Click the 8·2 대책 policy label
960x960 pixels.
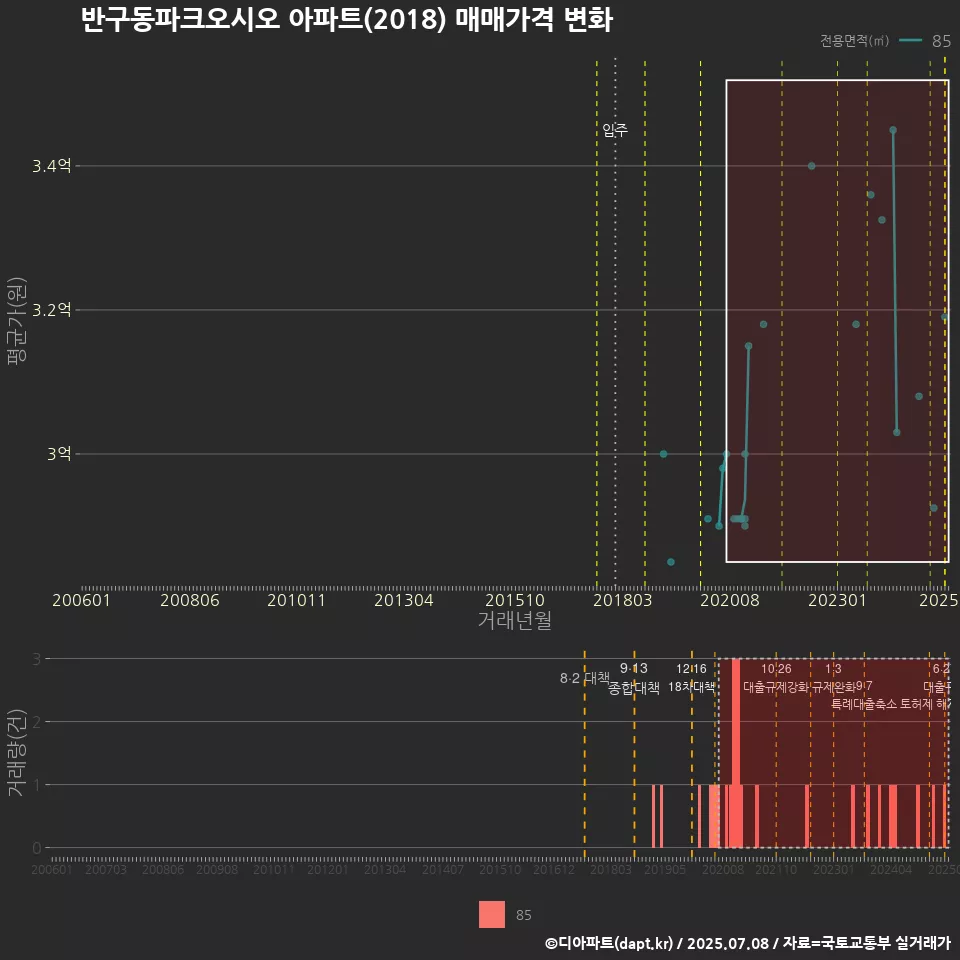pos(585,678)
